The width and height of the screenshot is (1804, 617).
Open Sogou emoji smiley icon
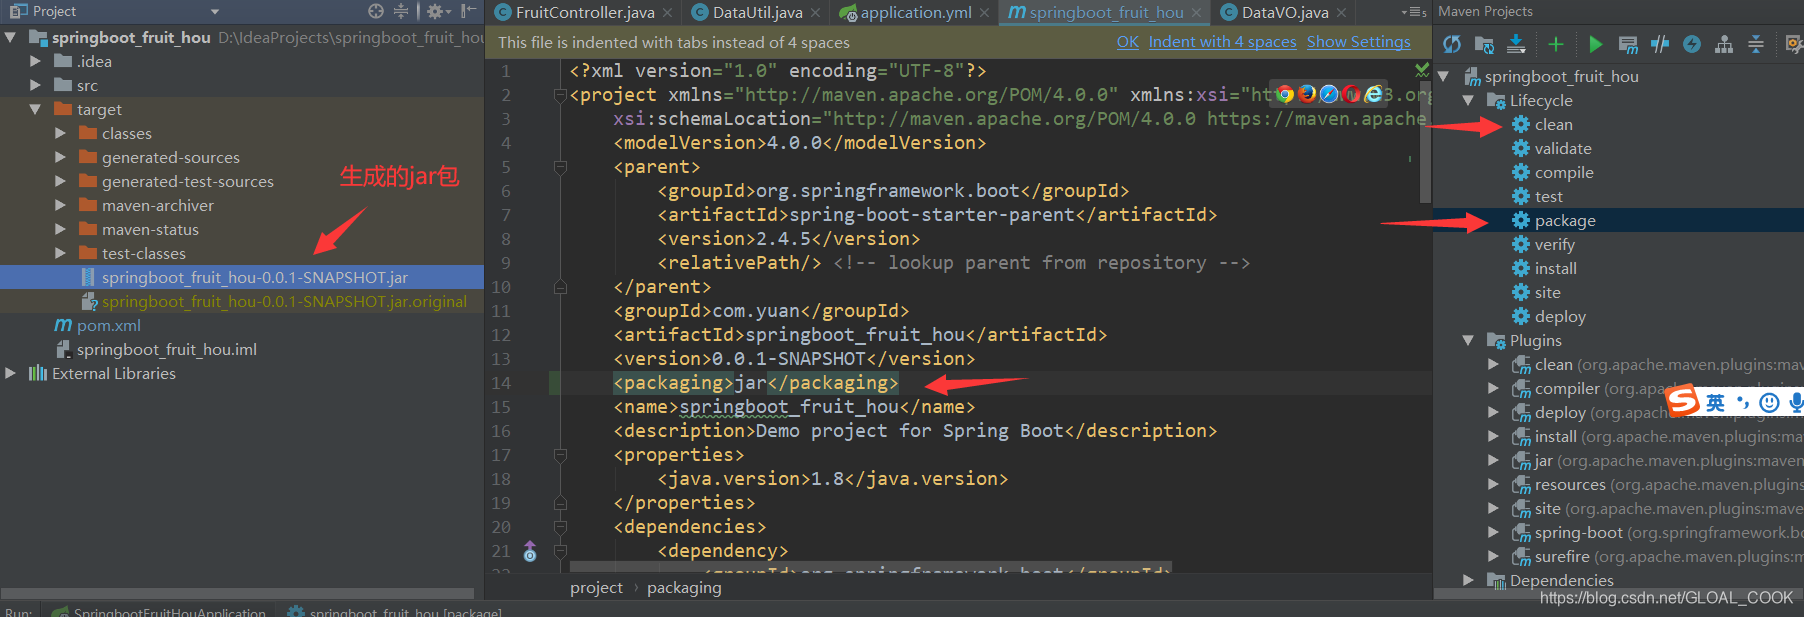(1769, 402)
